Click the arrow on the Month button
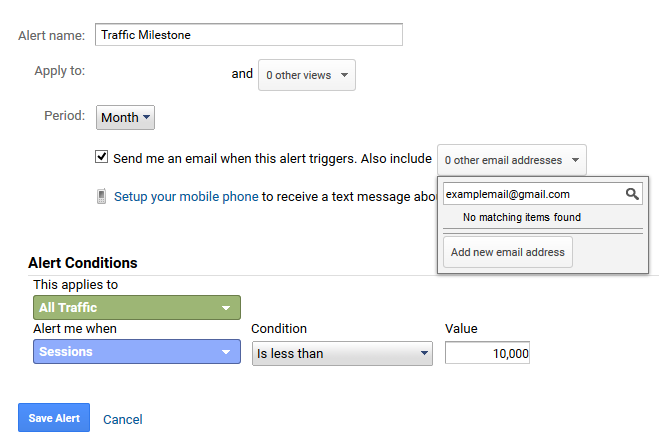The width and height of the screenshot is (659, 433). click(x=146, y=117)
